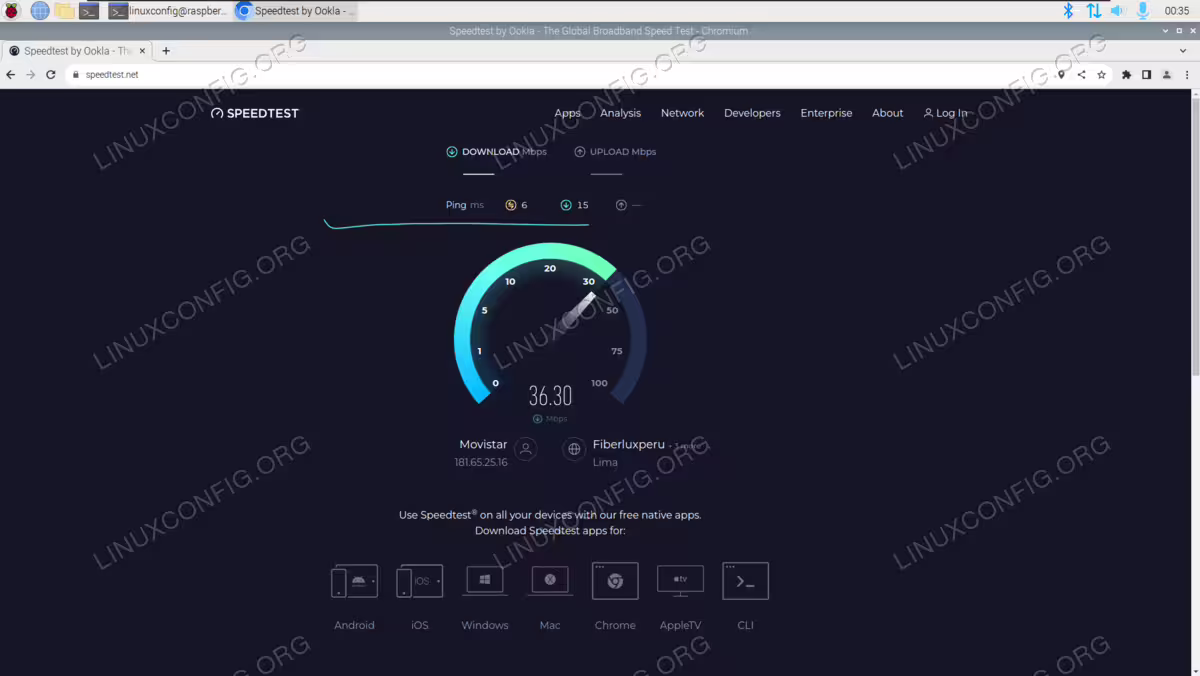
Task: Download the Windows app
Action: (485, 597)
